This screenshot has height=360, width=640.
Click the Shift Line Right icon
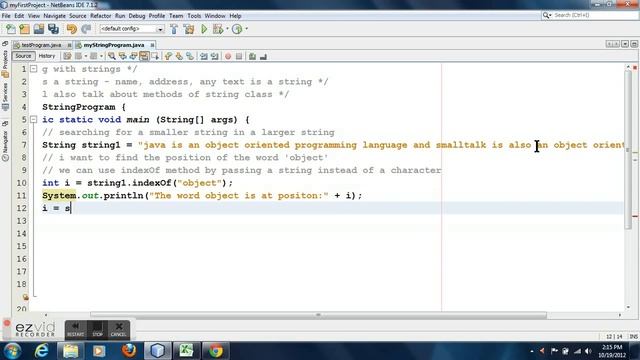coord(214,56)
